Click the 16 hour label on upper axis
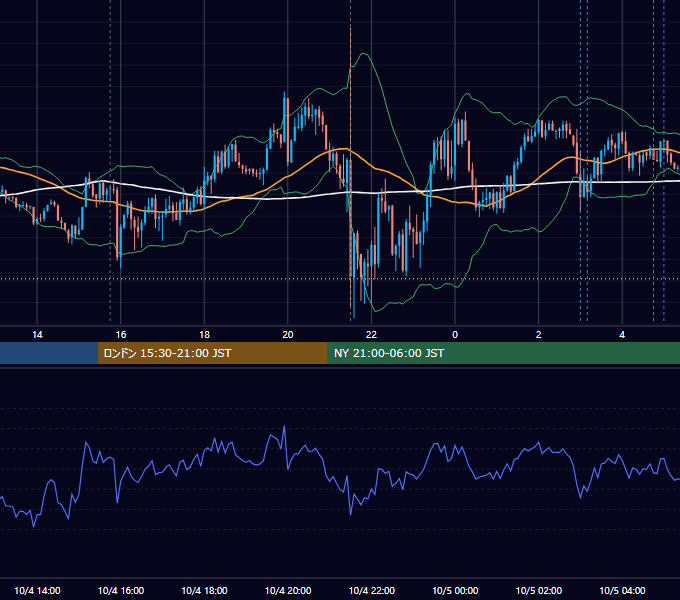The image size is (680, 600). point(121,335)
